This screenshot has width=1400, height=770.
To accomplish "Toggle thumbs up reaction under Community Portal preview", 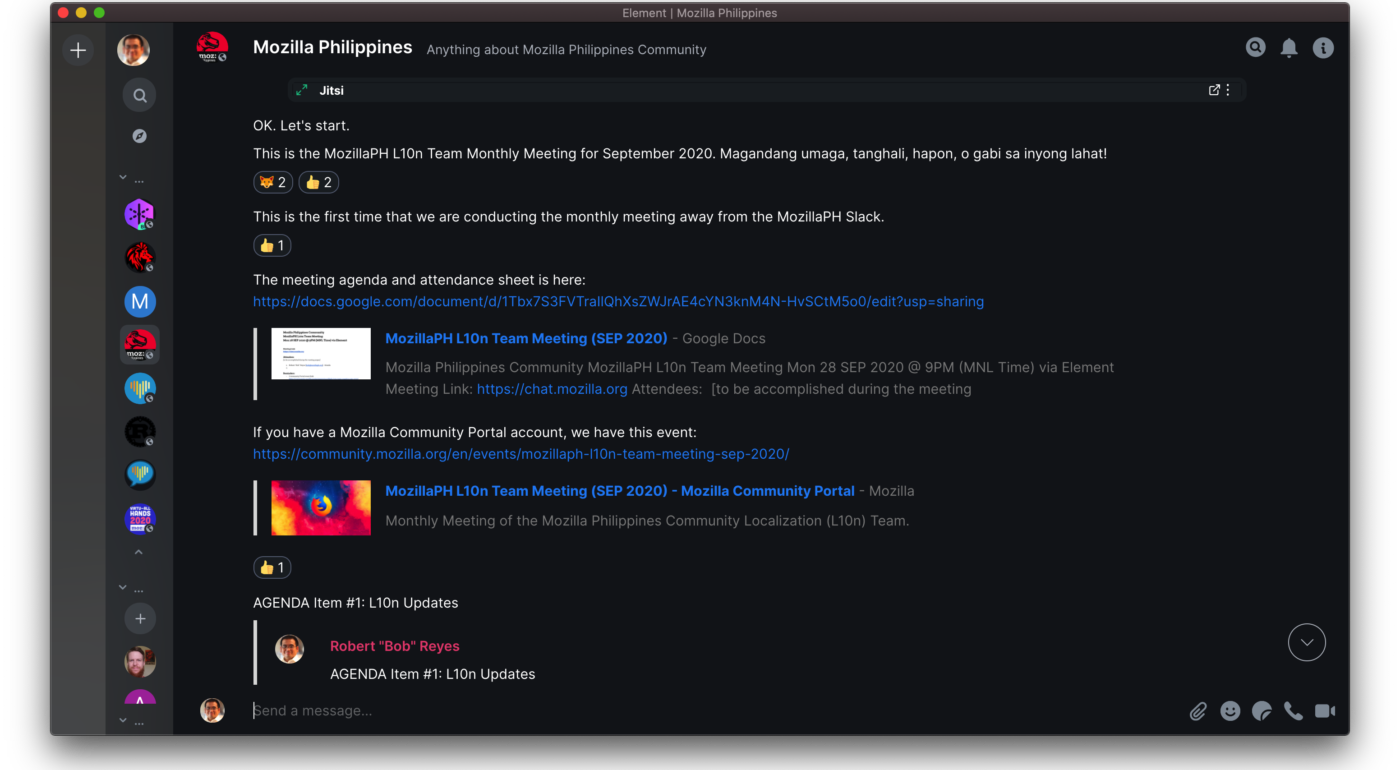I will pyautogui.click(x=272, y=567).
